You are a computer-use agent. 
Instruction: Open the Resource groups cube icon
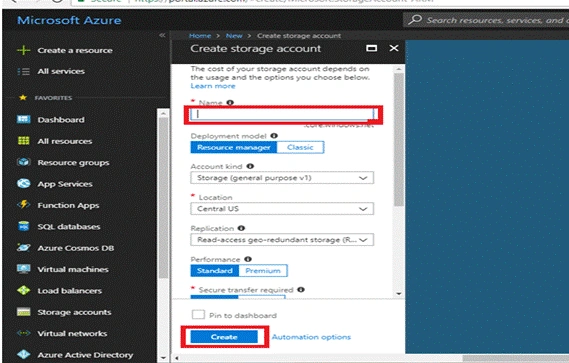(24, 162)
